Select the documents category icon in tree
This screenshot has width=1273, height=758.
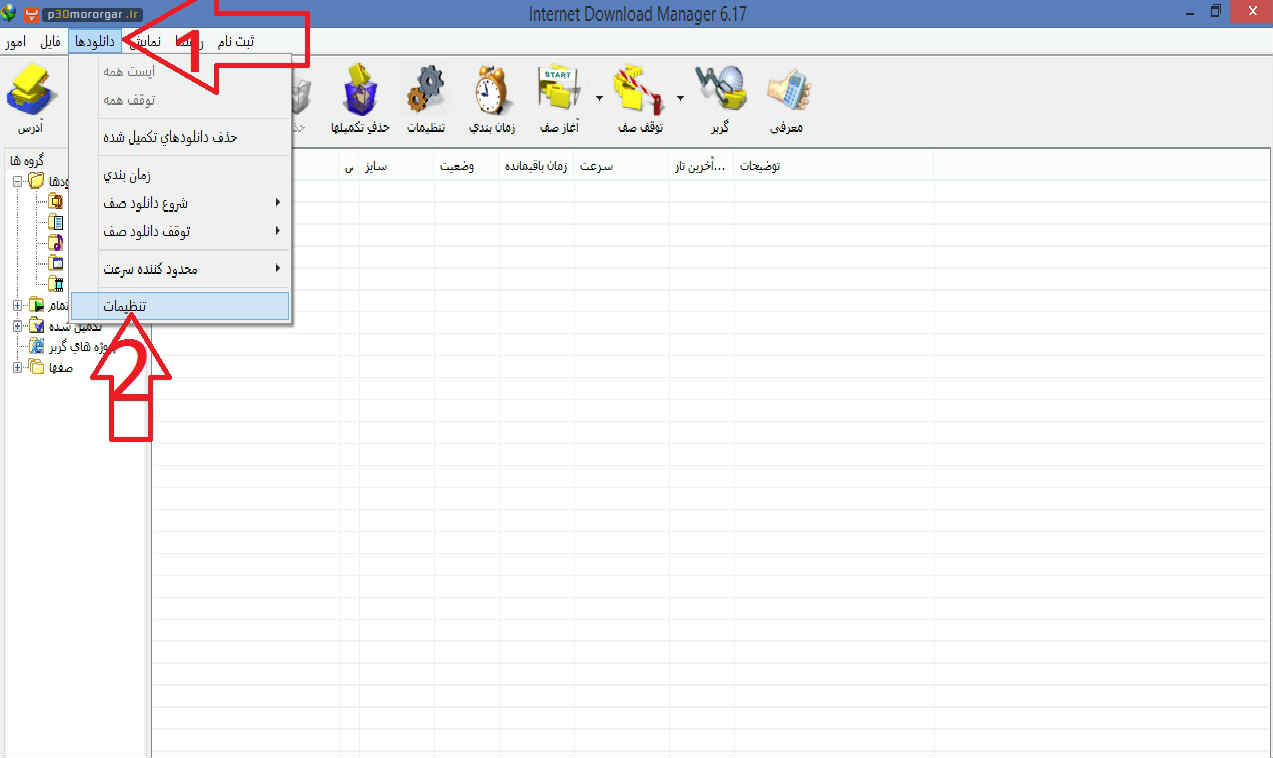click(x=56, y=222)
